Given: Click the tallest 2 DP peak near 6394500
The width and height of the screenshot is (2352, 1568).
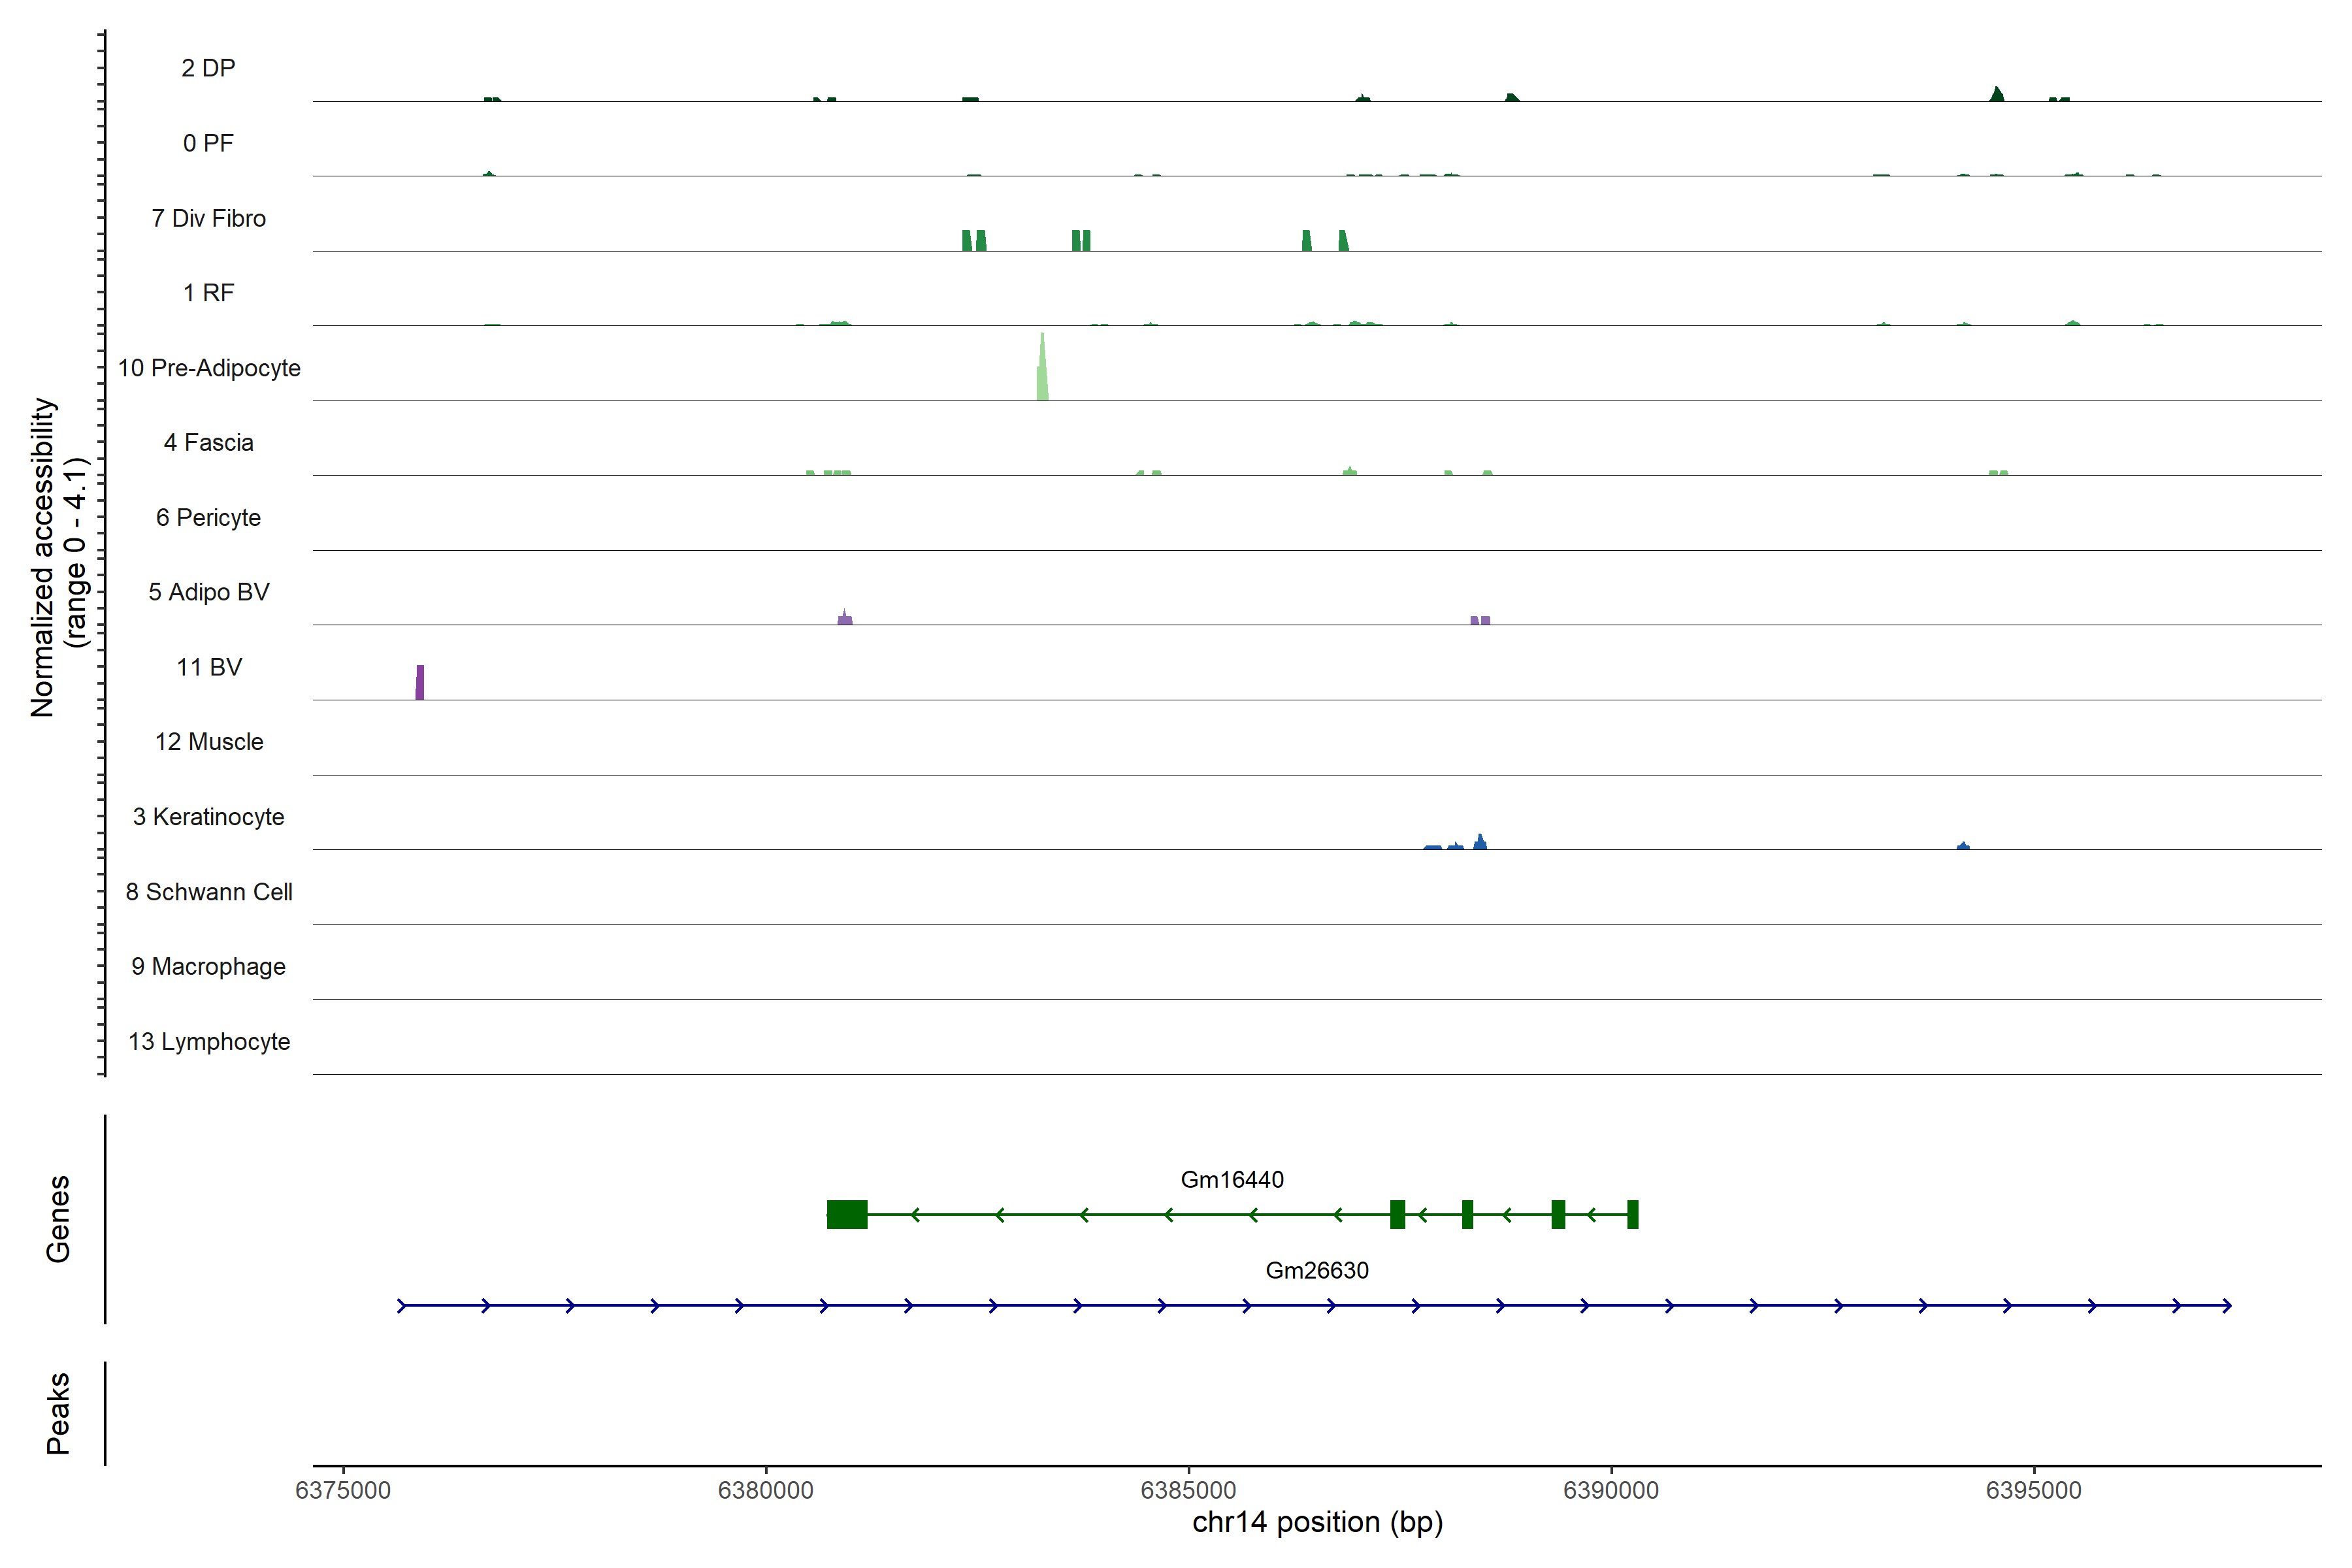Looking at the screenshot, I should [1997, 95].
